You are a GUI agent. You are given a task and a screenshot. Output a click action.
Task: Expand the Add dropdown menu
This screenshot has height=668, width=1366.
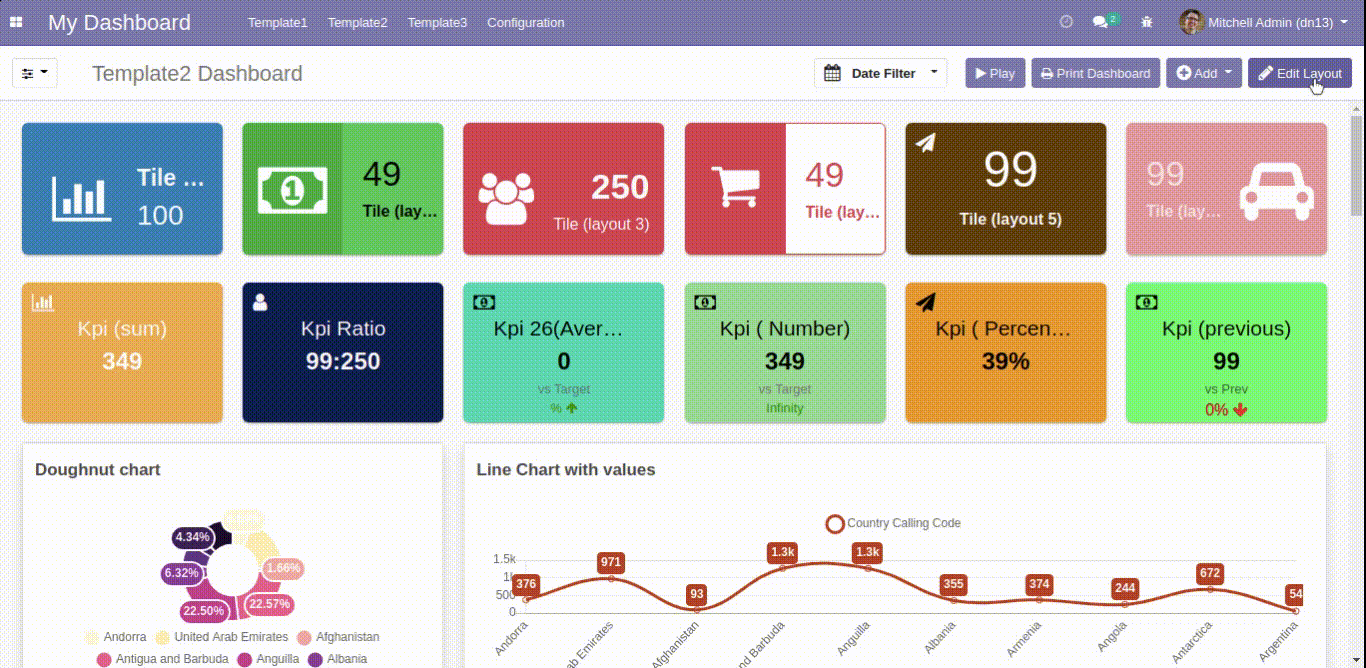pos(1203,73)
